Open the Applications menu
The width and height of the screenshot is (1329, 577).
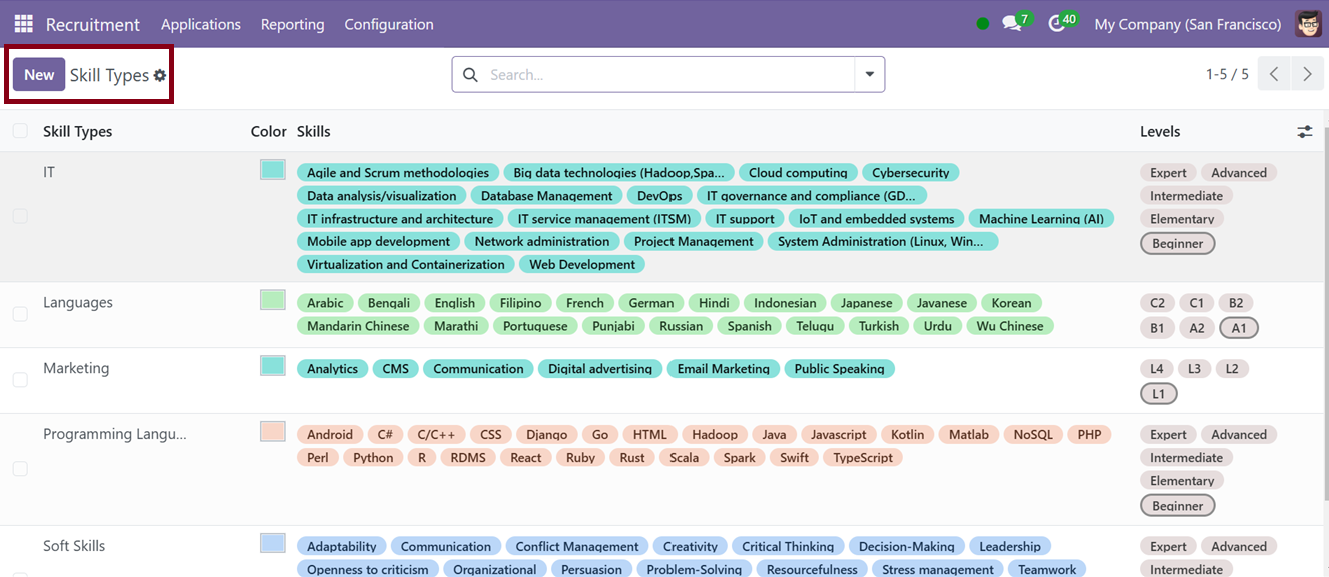(201, 24)
